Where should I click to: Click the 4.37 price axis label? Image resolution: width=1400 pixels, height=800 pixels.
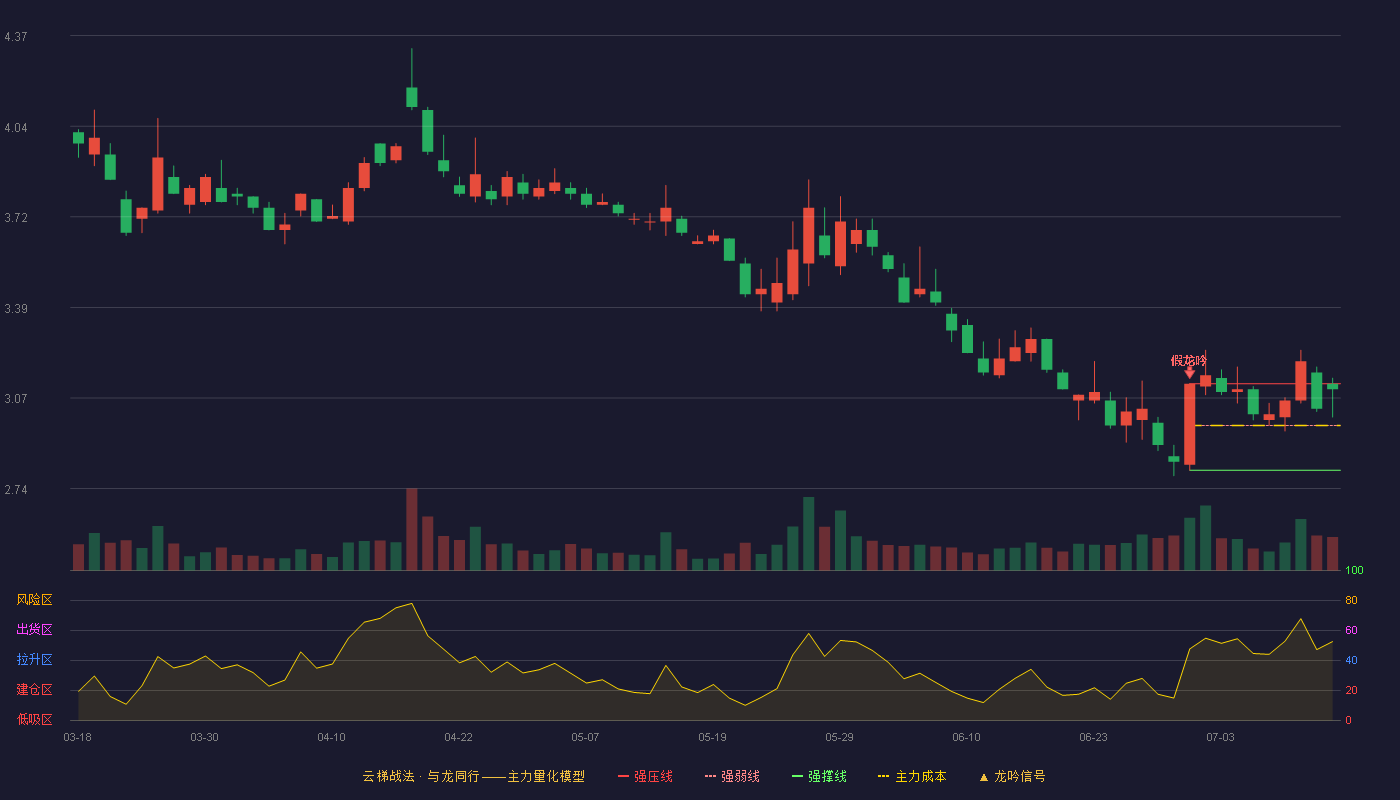click(x=16, y=37)
